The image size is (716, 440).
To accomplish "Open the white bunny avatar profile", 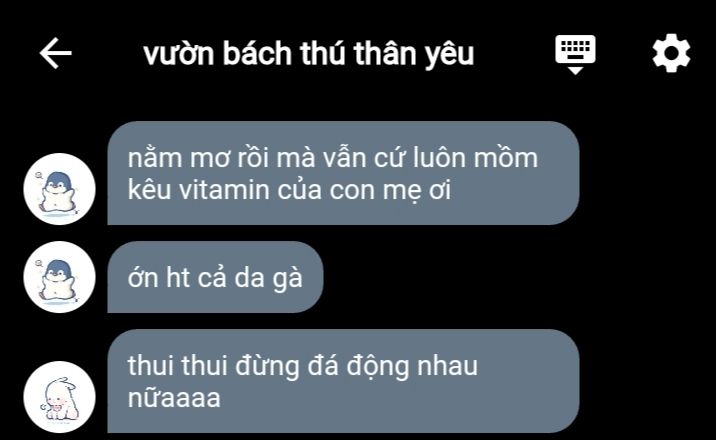I will [59, 397].
